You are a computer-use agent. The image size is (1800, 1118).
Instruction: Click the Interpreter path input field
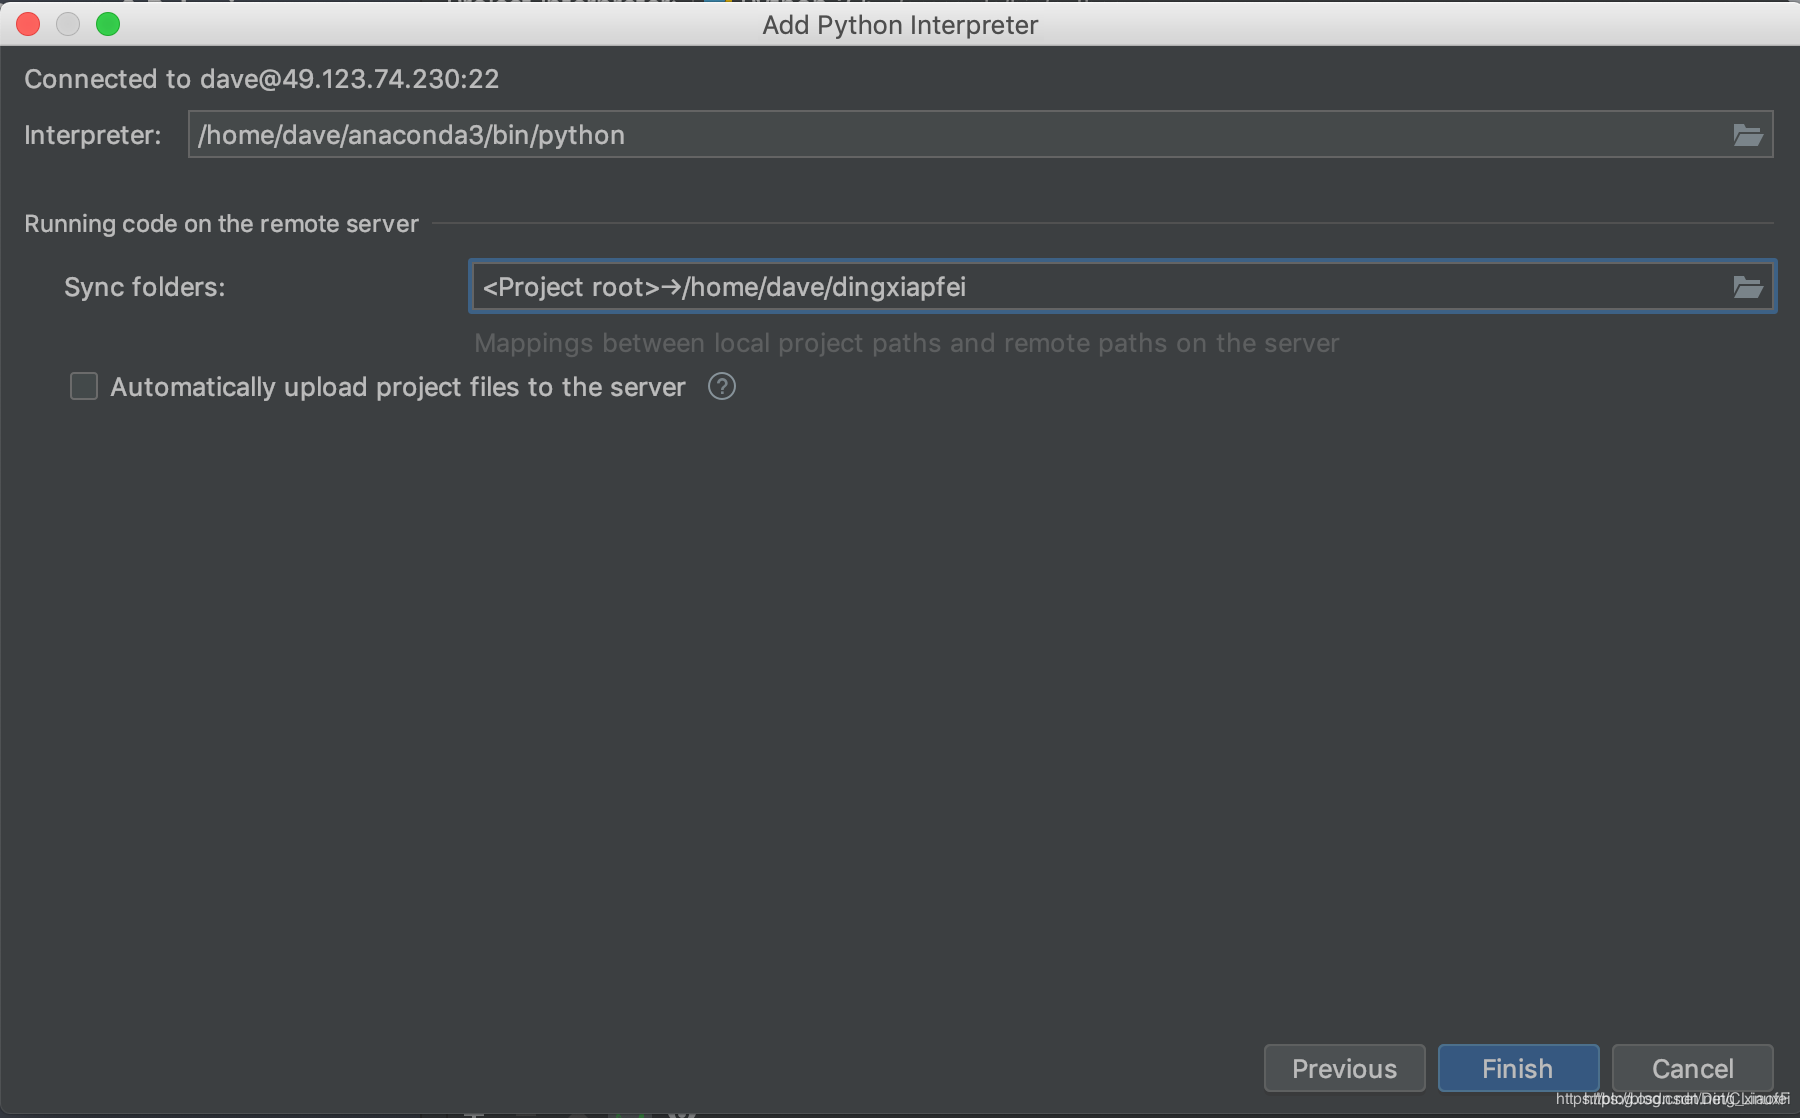pyautogui.click(x=980, y=135)
